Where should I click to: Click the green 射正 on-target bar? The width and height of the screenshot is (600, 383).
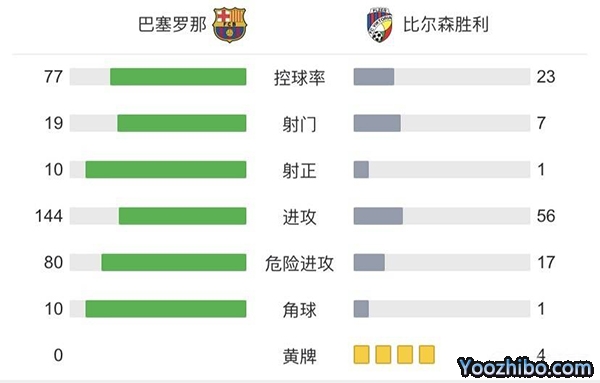(166, 169)
